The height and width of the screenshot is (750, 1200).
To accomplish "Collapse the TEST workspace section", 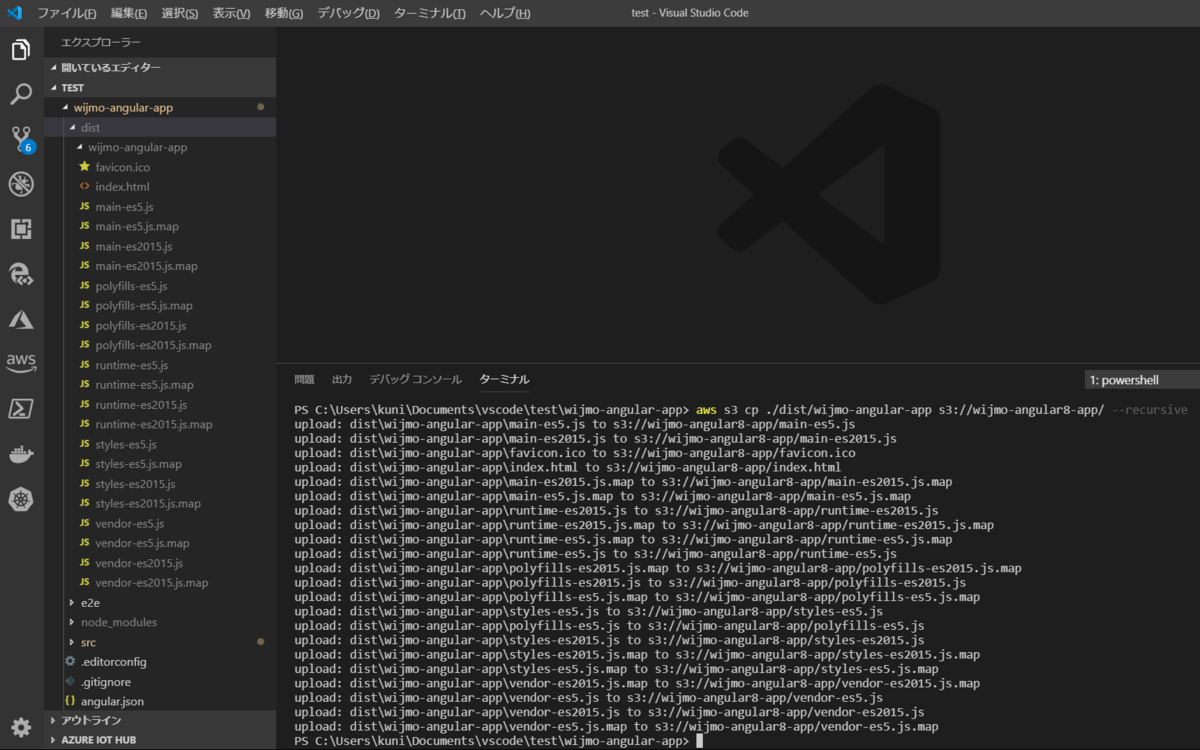I will [160, 87].
